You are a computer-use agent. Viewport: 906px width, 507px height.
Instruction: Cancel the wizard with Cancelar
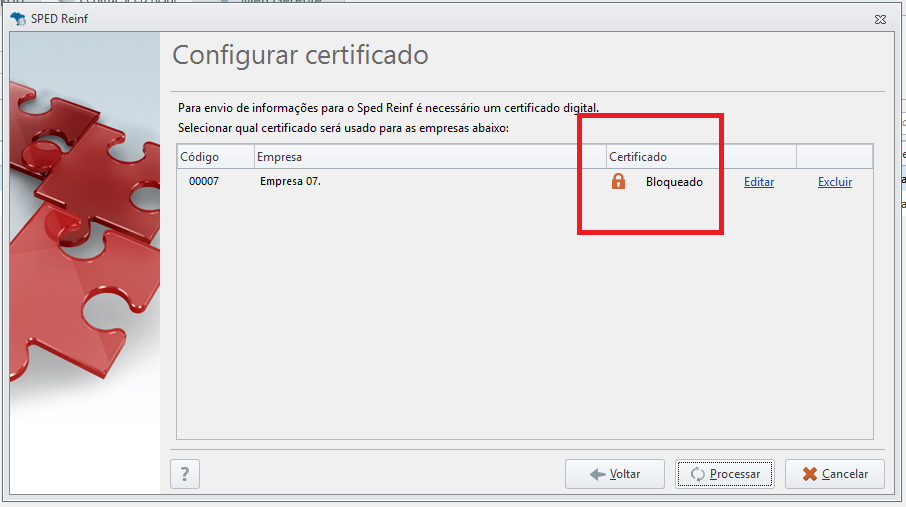point(834,474)
